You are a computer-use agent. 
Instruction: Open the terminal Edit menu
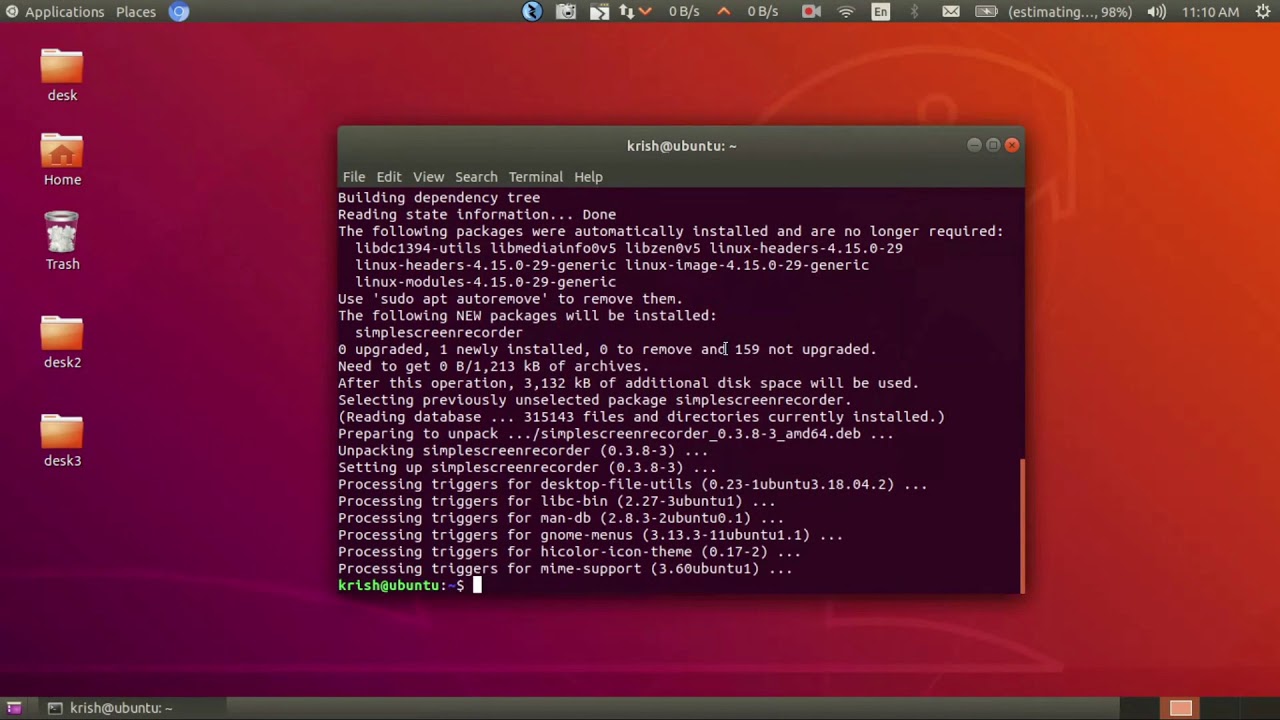pos(389,177)
